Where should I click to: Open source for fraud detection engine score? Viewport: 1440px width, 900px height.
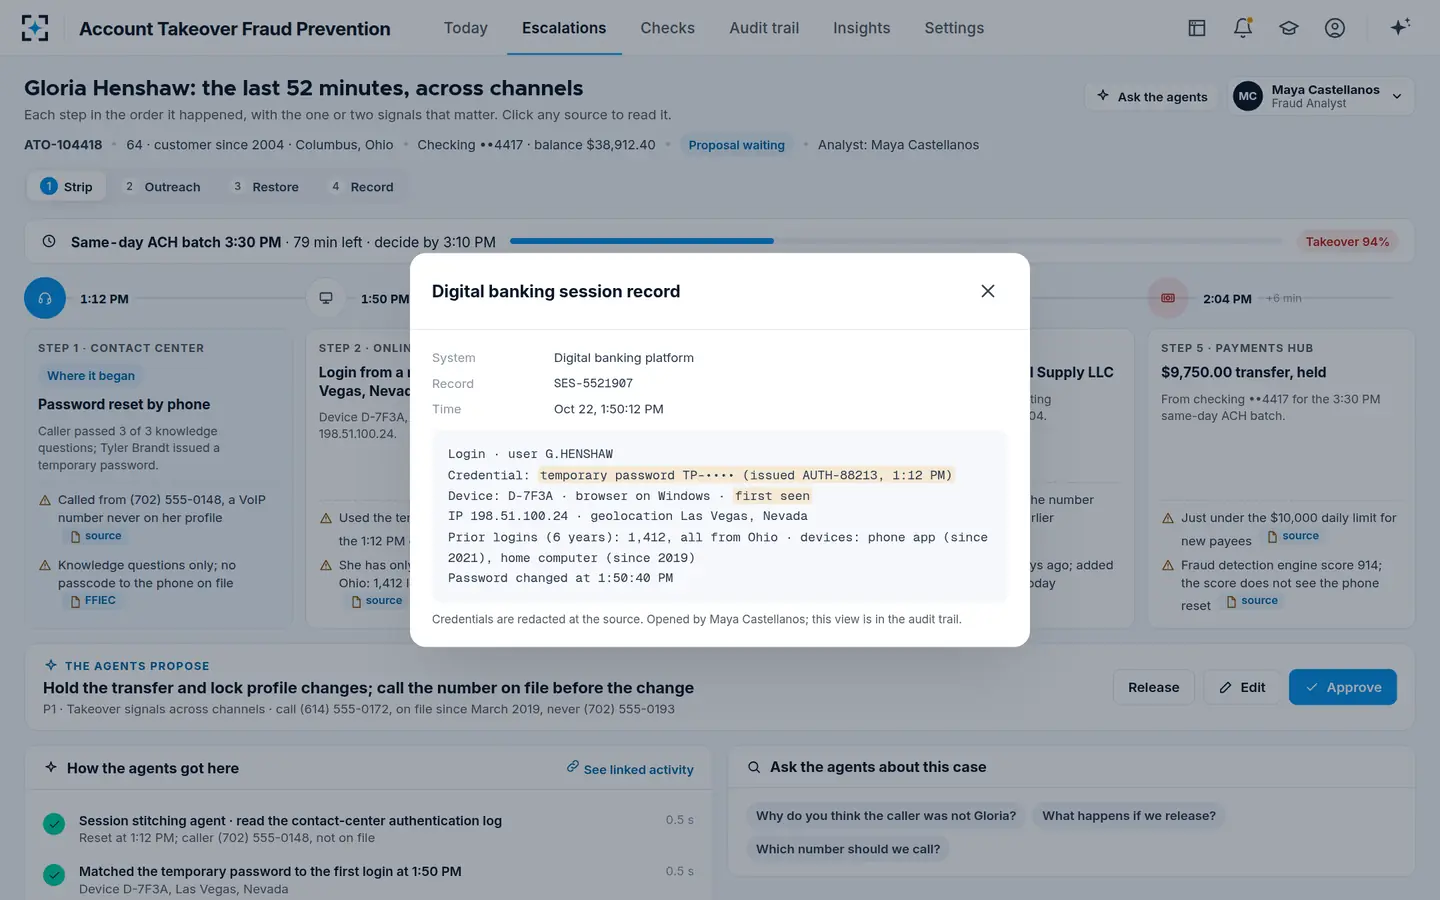(1252, 601)
